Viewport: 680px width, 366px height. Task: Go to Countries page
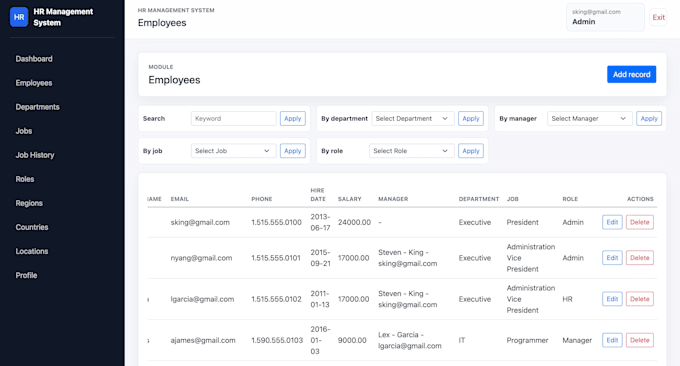pyautogui.click(x=32, y=227)
